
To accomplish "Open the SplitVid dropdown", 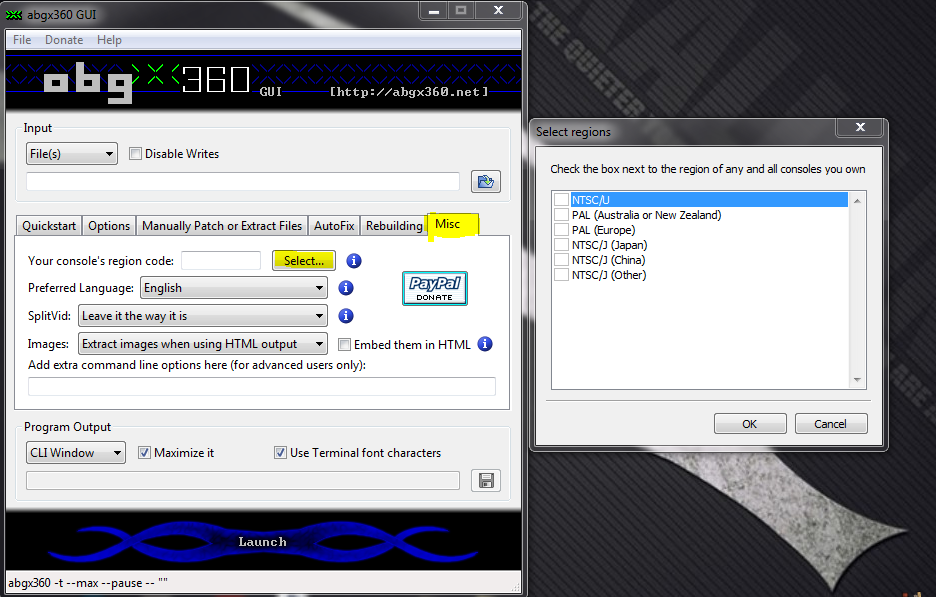I will (318, 315).
